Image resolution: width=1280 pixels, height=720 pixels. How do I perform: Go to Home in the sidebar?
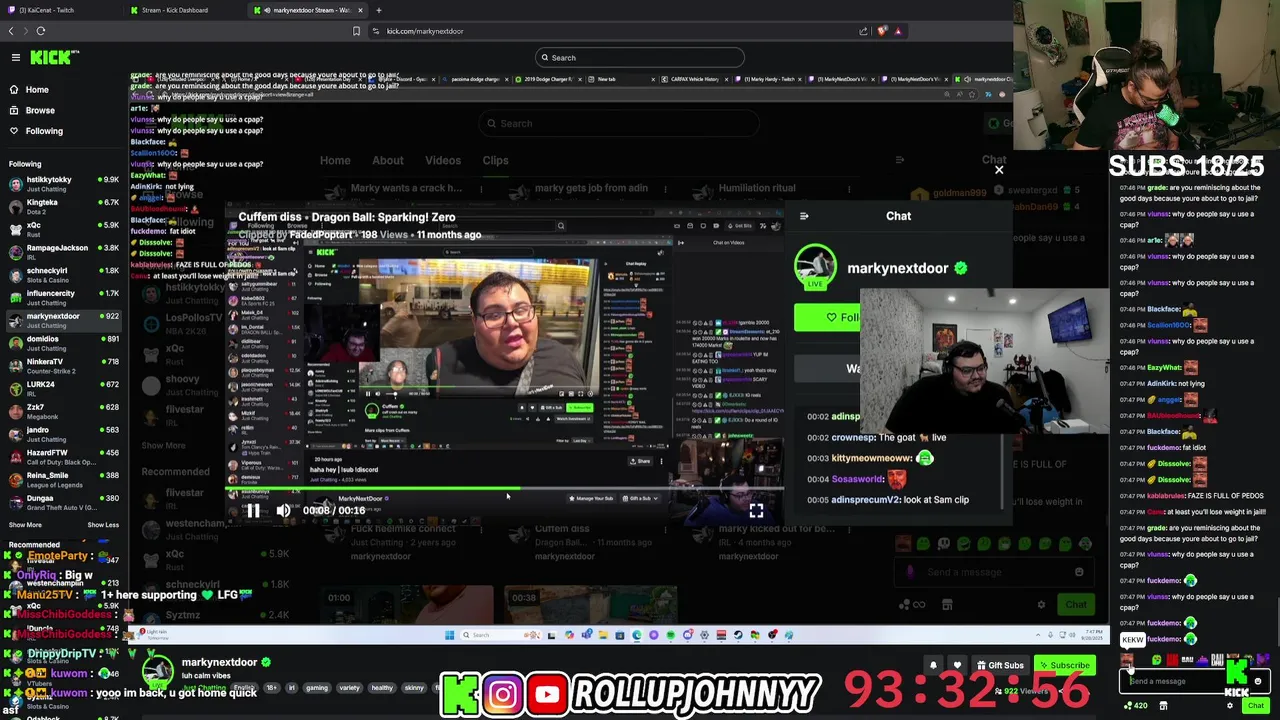37,89
